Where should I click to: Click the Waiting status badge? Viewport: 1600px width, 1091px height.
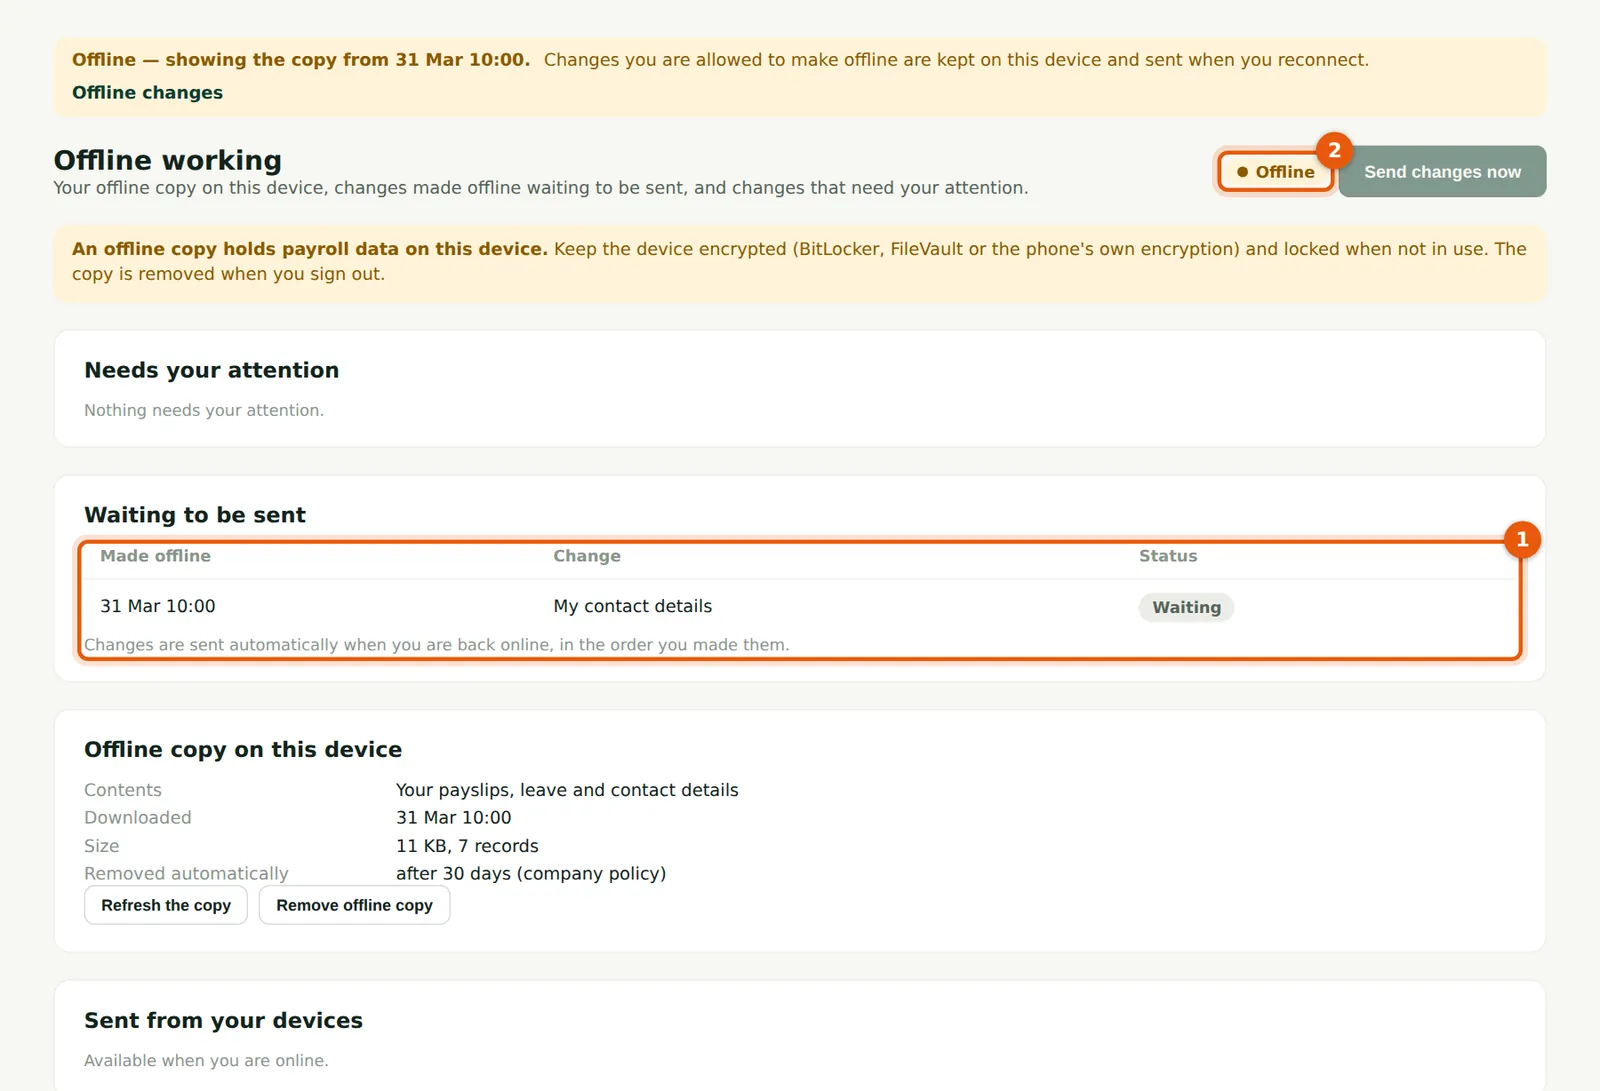[x=1186, y=607]
